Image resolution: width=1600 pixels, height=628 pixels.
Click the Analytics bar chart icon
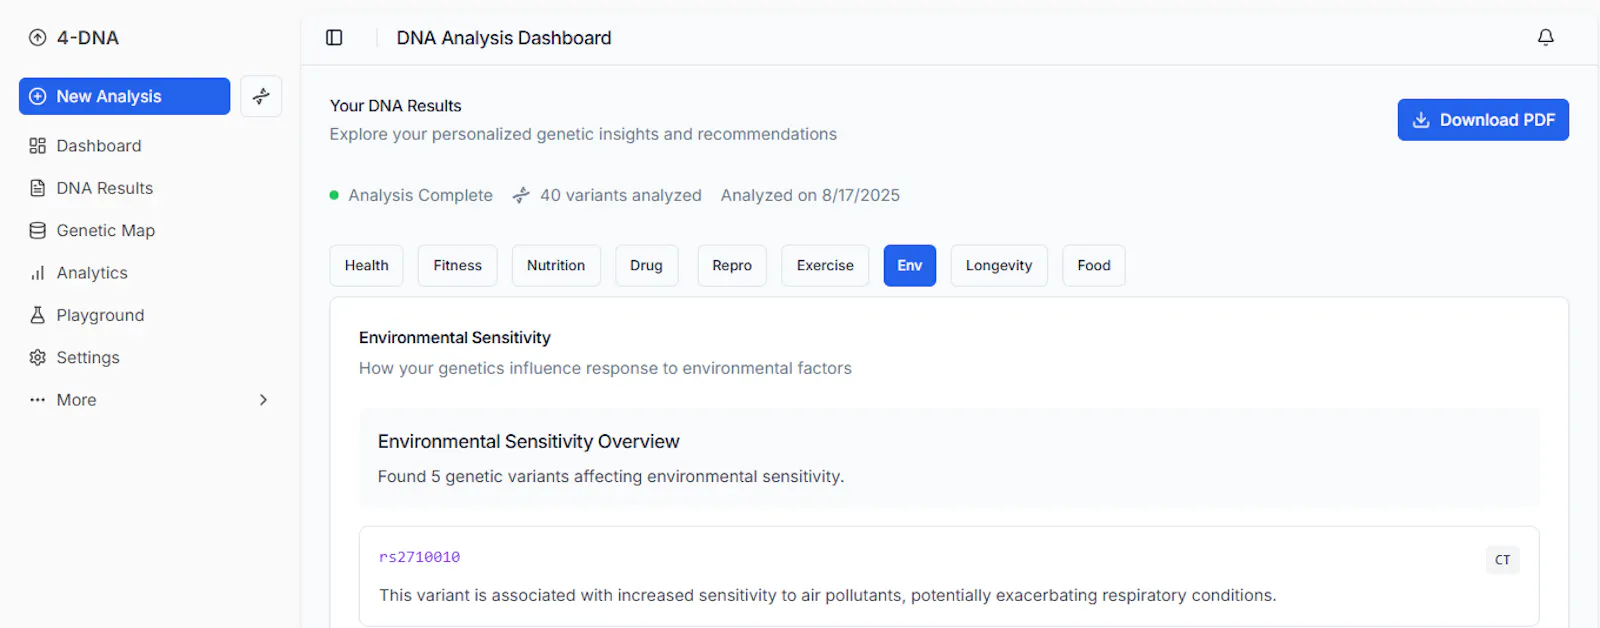tap(38, 273)
